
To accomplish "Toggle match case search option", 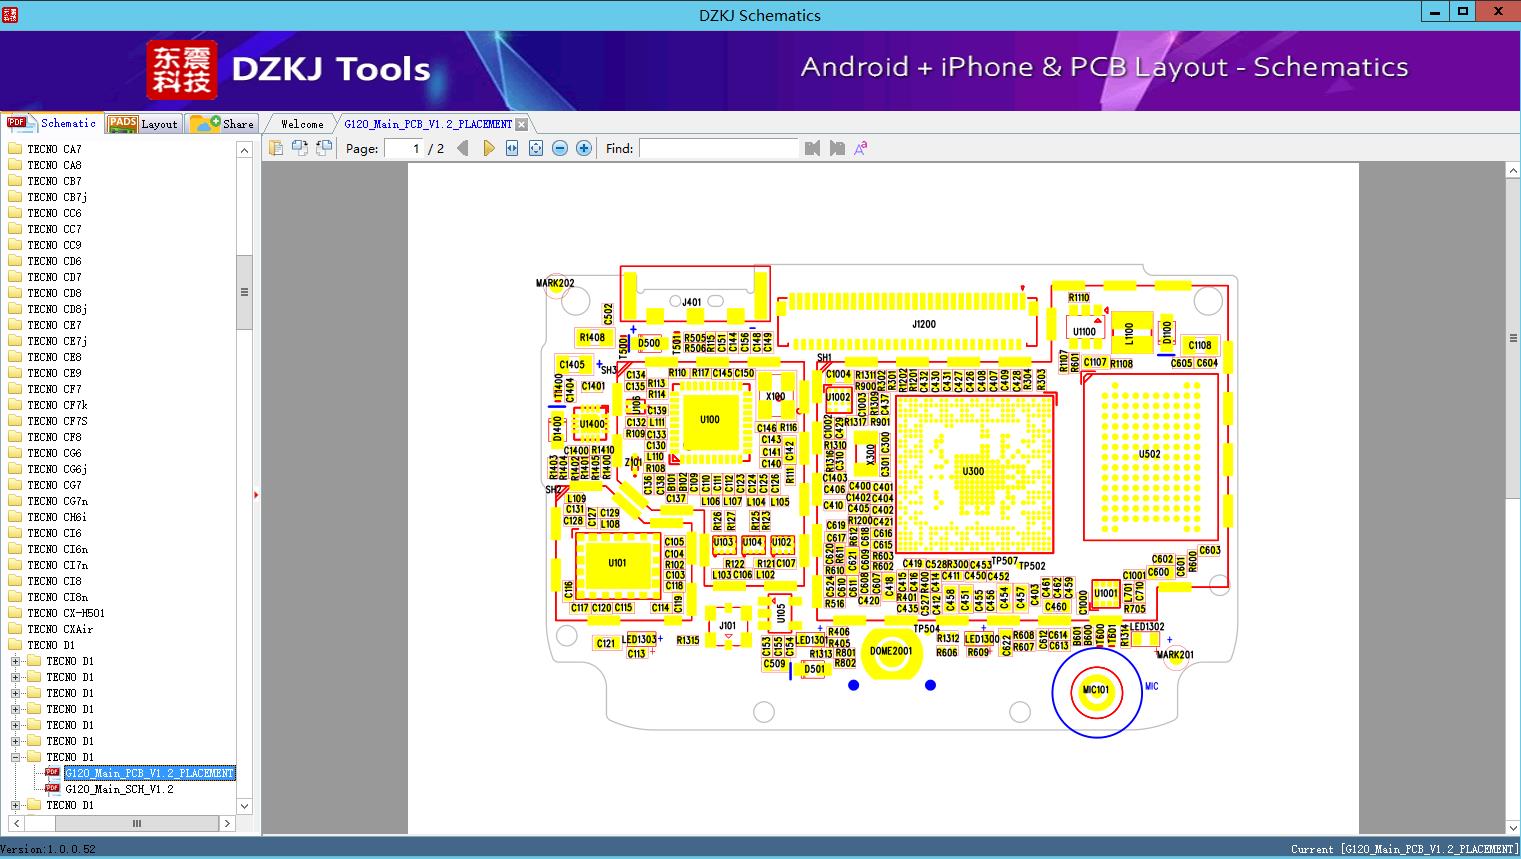I will (x=860, y=148).
